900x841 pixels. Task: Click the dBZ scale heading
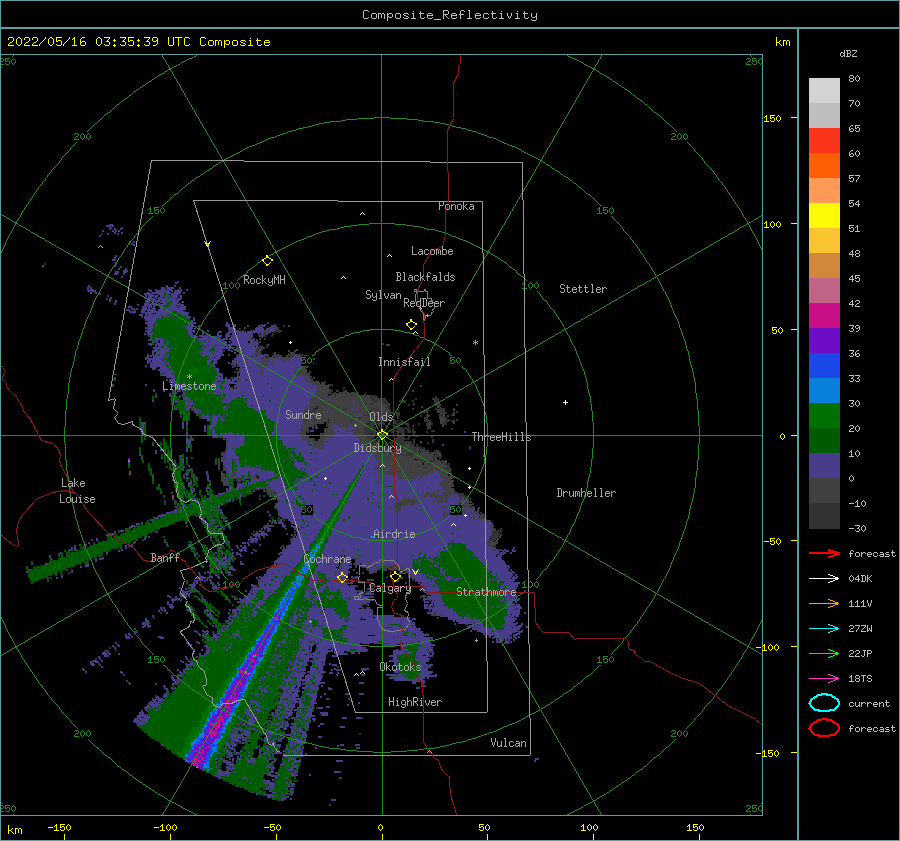(848, 53)
